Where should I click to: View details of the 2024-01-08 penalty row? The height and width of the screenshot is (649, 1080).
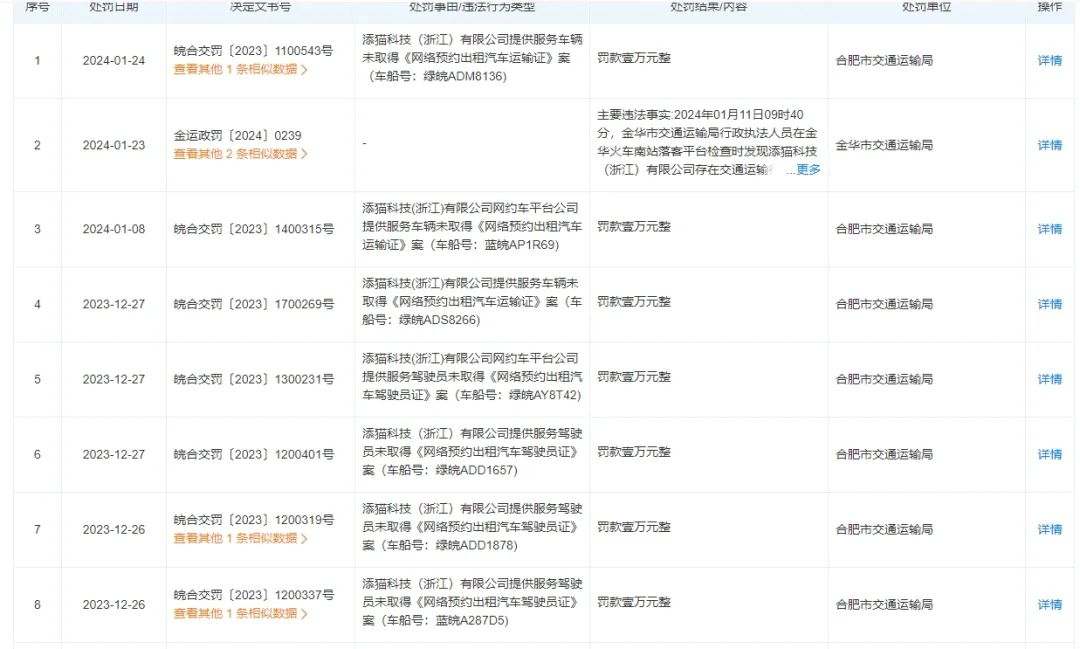click(x=1048, y=229)
